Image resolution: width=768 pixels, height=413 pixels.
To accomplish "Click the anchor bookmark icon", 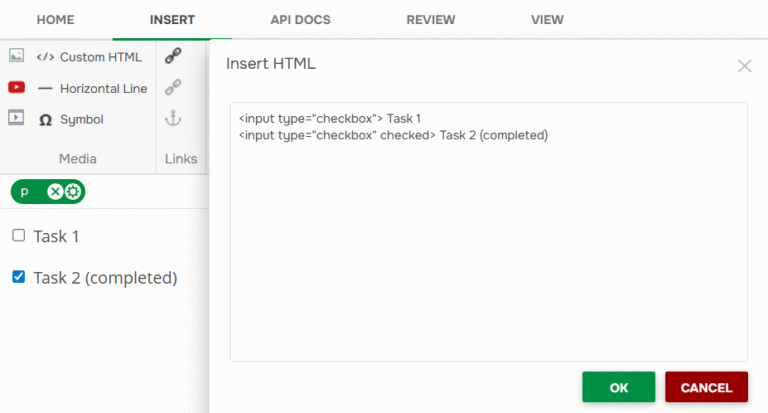I will [173, 118].
